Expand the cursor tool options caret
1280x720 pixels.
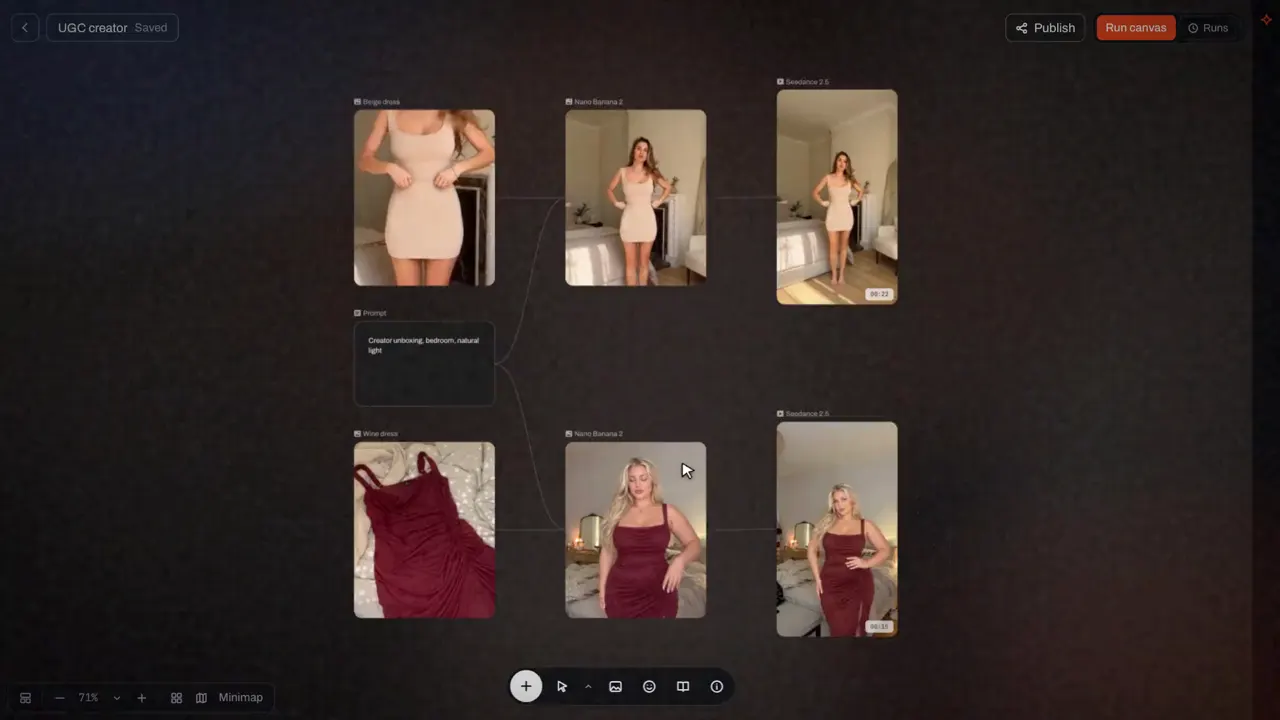[x=588, y=687]
